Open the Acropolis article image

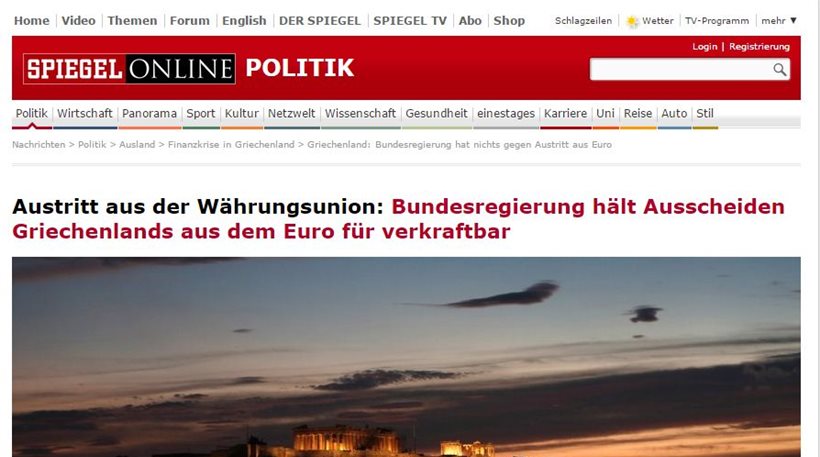pyautogui.click(x=406, y=357)
